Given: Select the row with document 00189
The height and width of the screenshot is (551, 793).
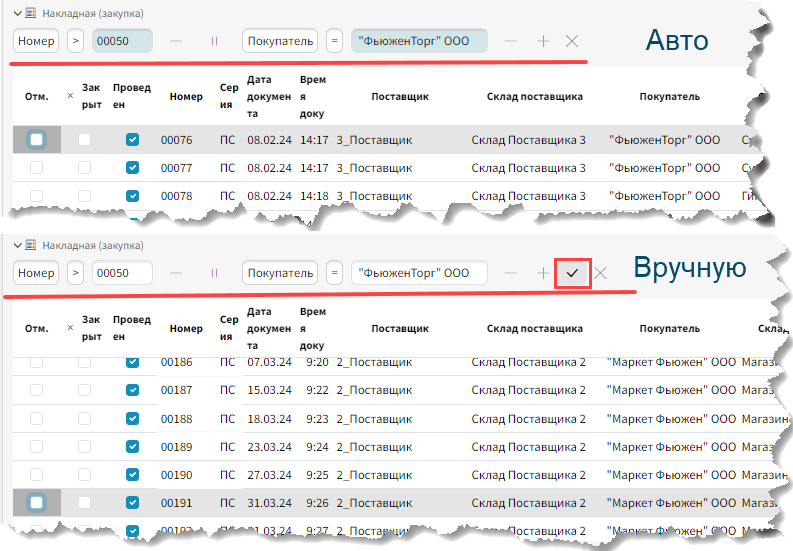Looking at the screenshot, I should click(x=400, y=446).
